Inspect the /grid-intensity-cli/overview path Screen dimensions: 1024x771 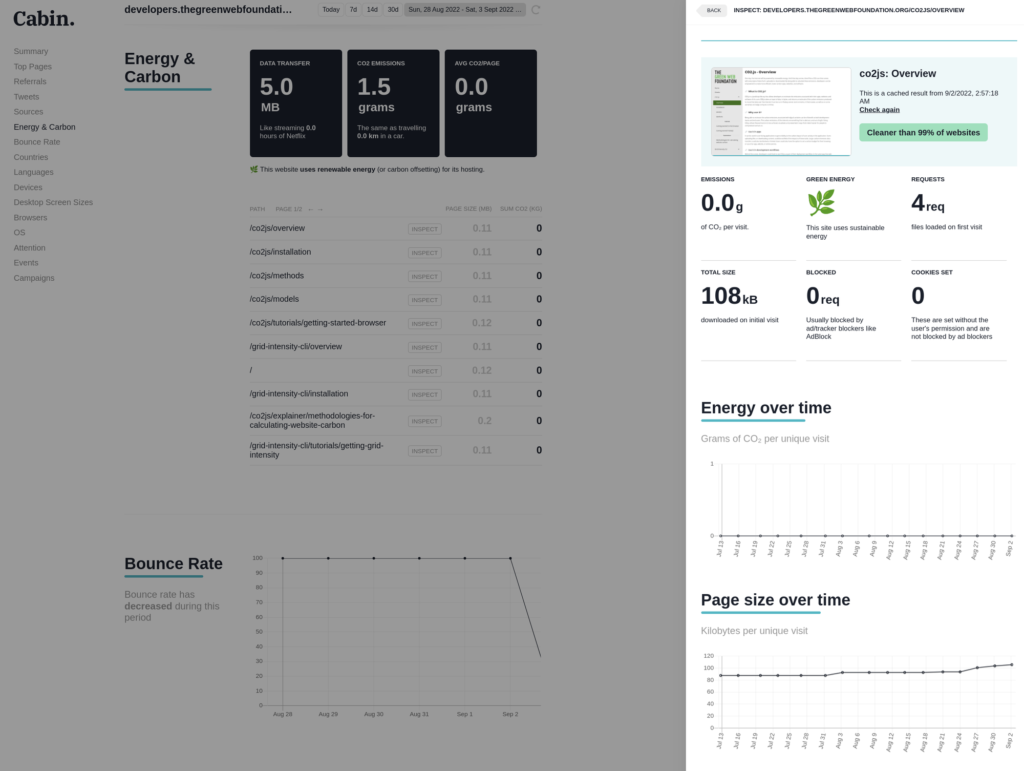coord(424,347)
